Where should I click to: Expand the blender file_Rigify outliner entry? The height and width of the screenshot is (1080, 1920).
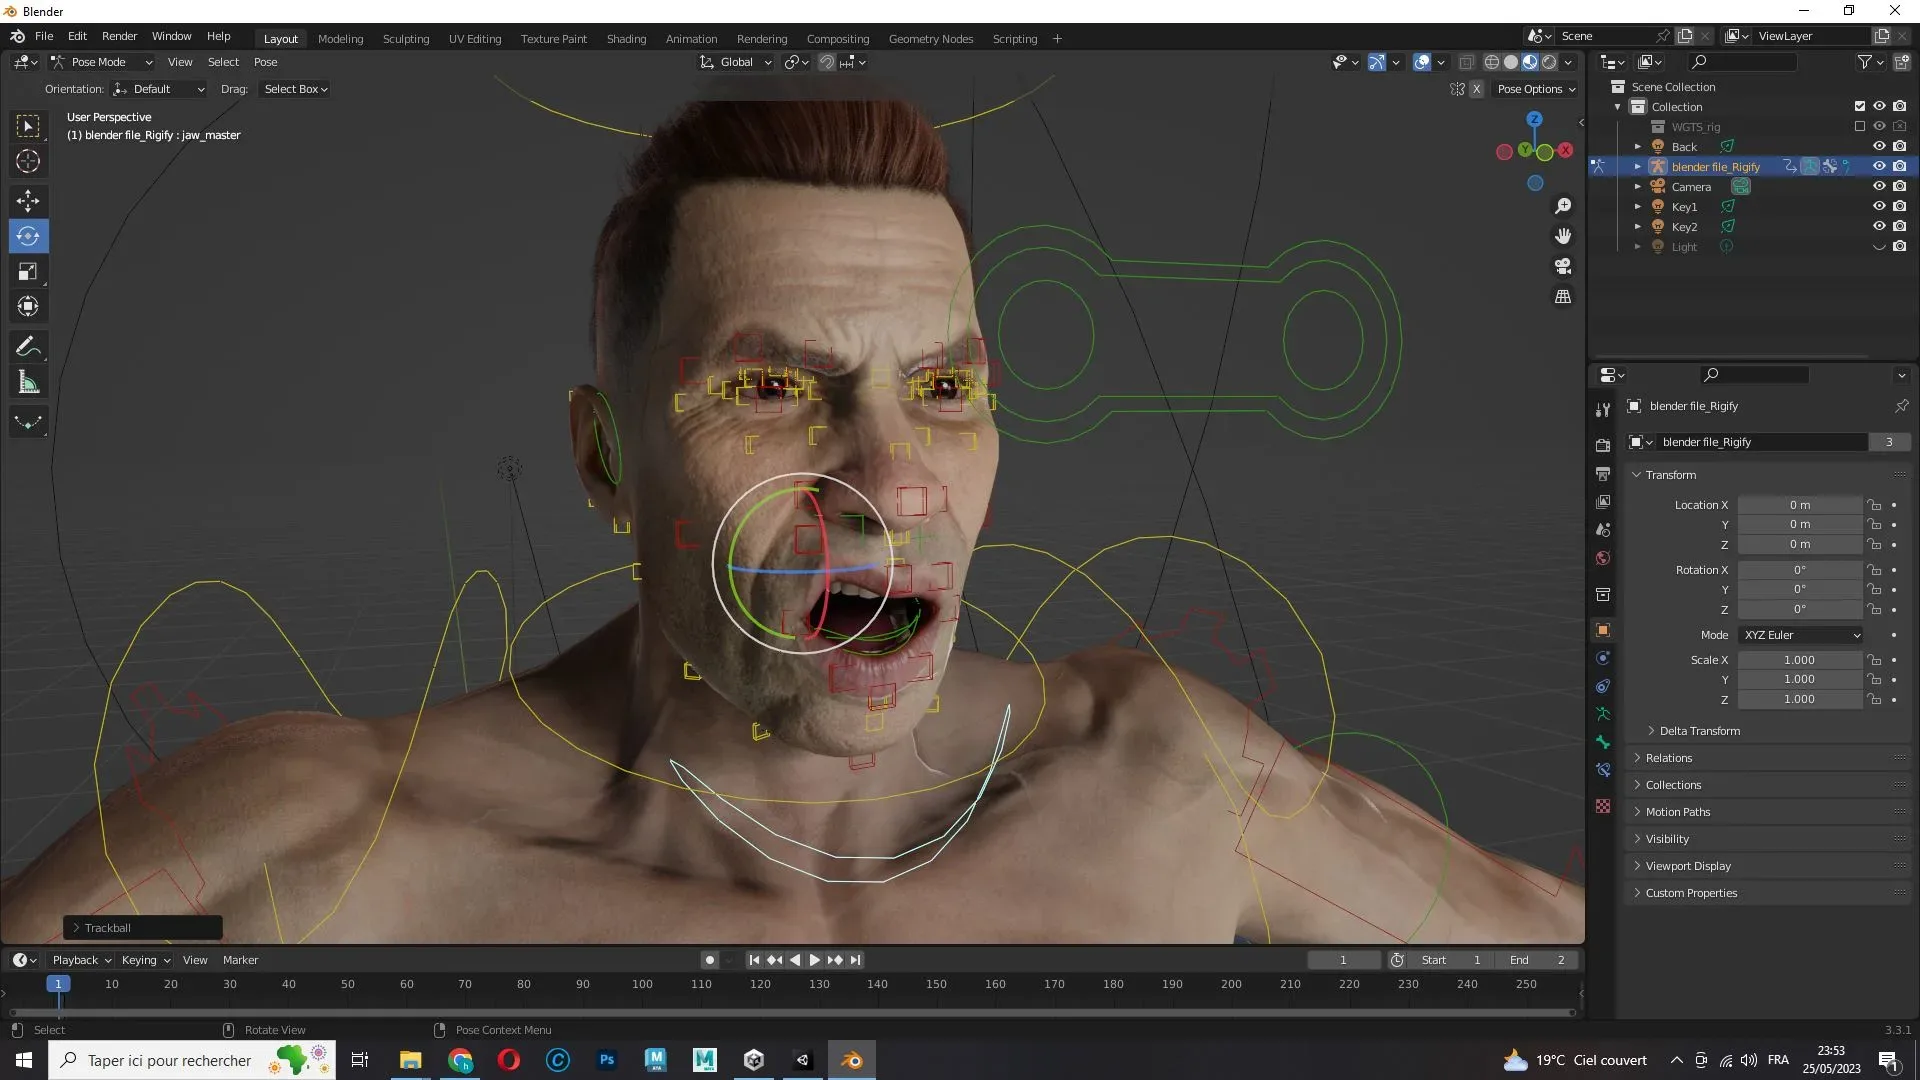coord(1639,166)
